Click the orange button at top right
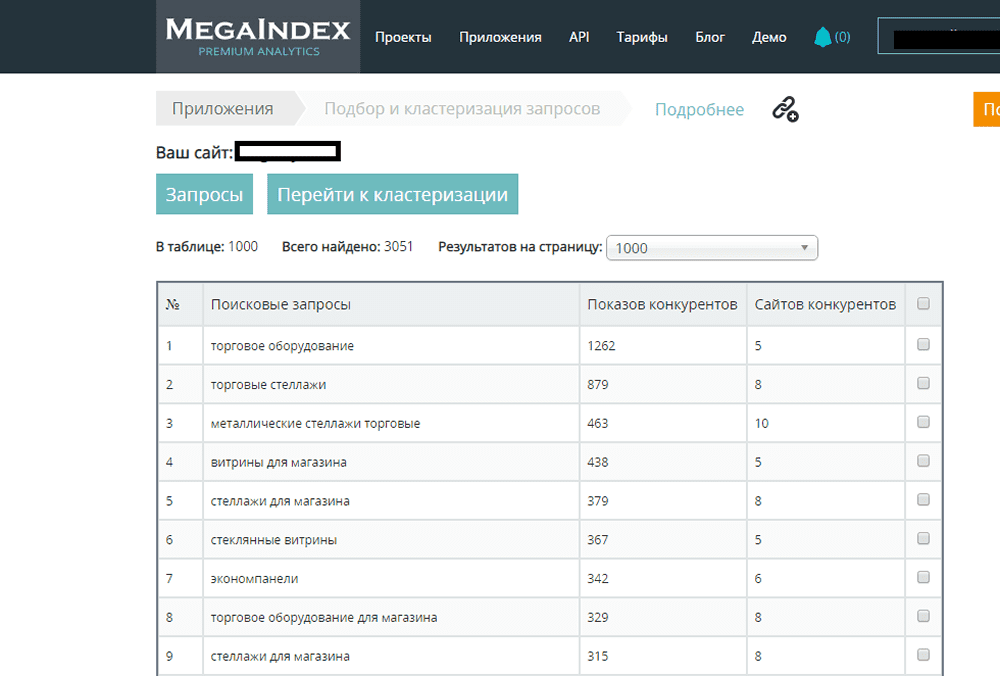The width and height of the screenshot is (1000, 676). pyautogui.click(x=990, y=109)
